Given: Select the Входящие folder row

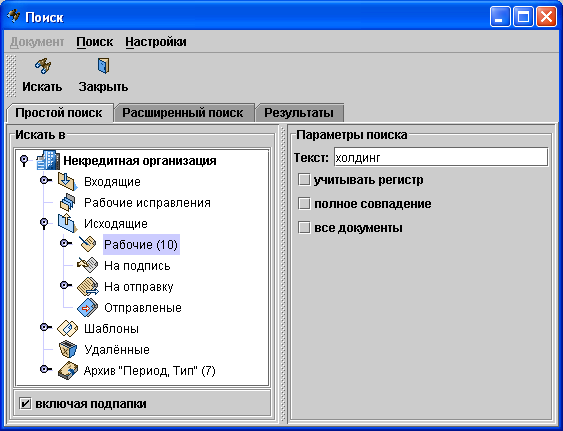Looking at the screenshot, I should point(112,182).
